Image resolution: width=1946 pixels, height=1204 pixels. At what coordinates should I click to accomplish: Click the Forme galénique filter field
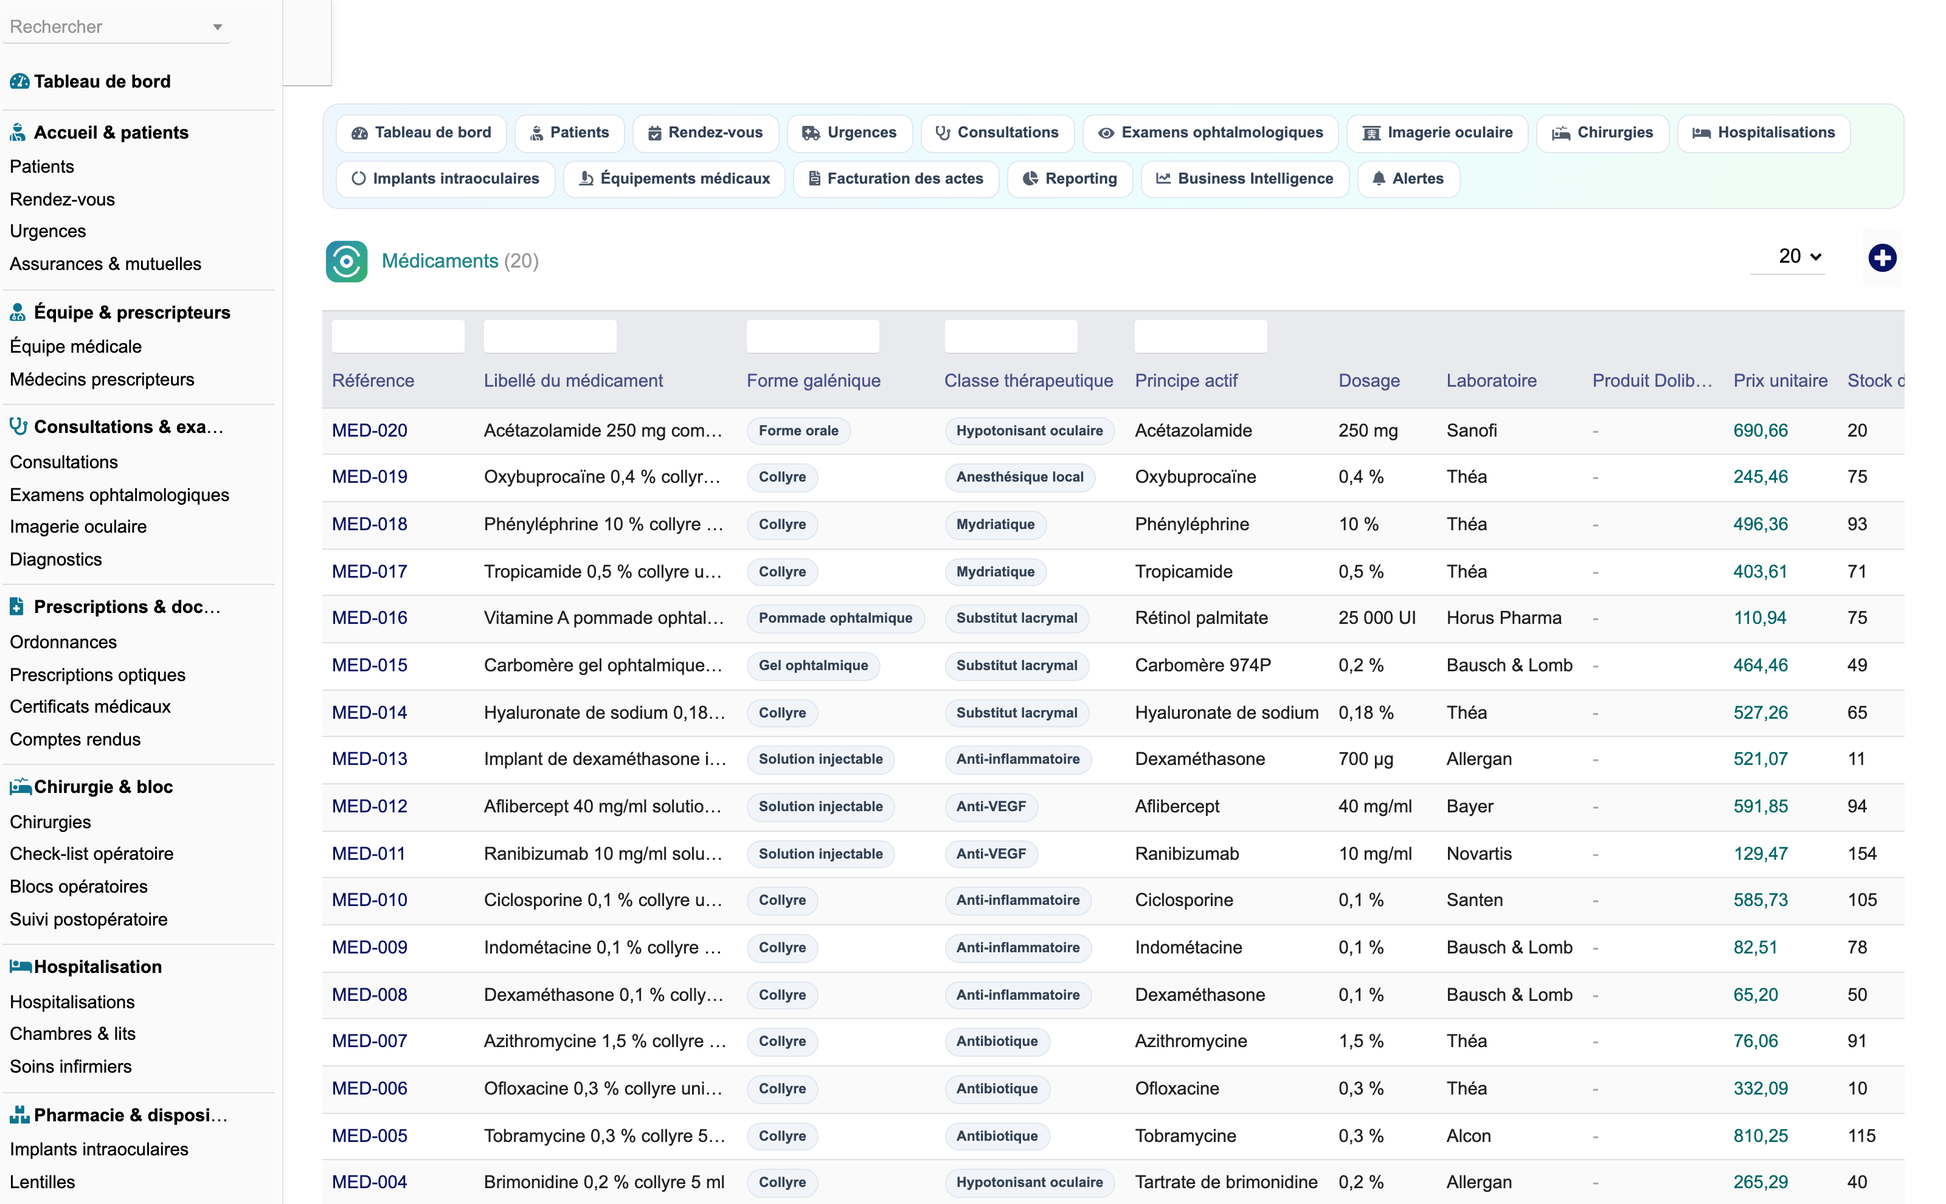pyautogui.click(x=813, y=336)
